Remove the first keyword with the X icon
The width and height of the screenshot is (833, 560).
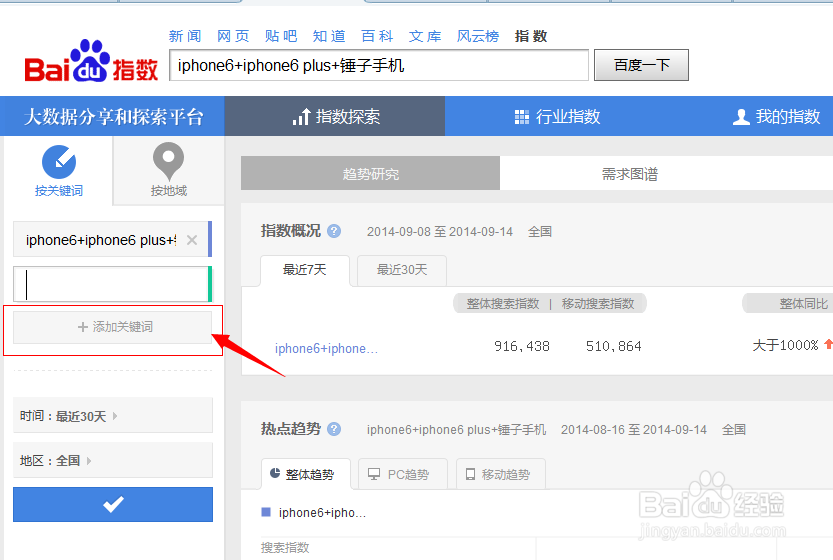pos(192,240)
